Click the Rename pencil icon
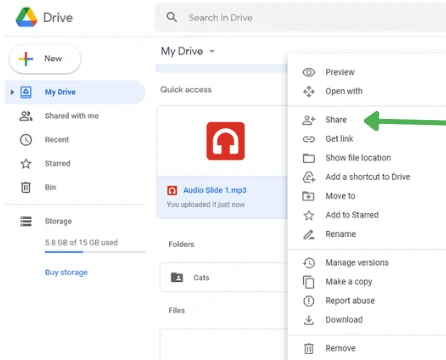 pos(309,234)
